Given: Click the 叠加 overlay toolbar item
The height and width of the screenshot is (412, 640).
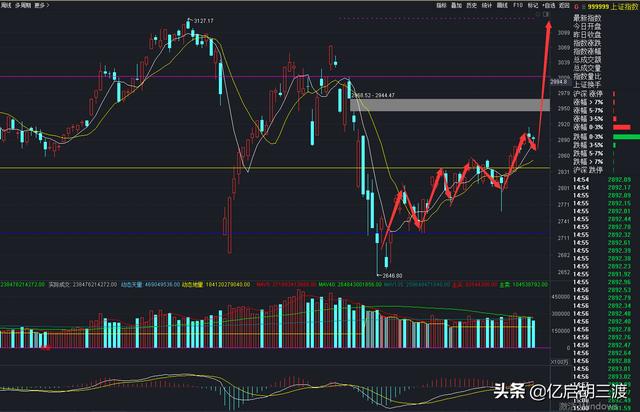Looking at the screenshot, I should pyautogui.click(x=456, y=5).
